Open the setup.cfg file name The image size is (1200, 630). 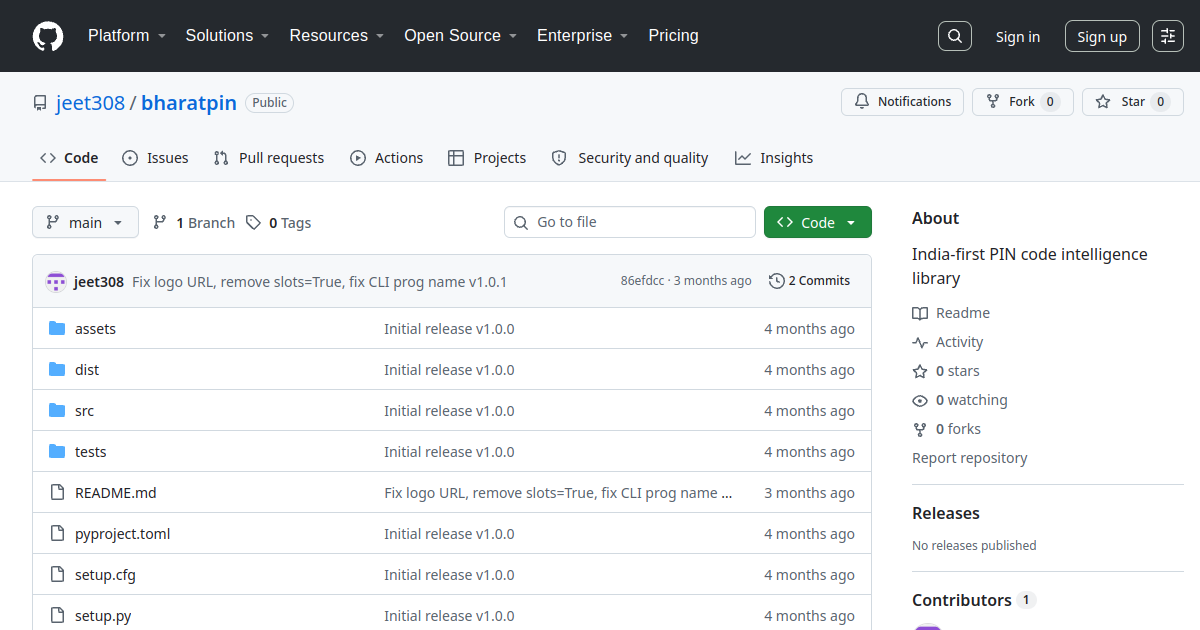click(x=105, y=575)
